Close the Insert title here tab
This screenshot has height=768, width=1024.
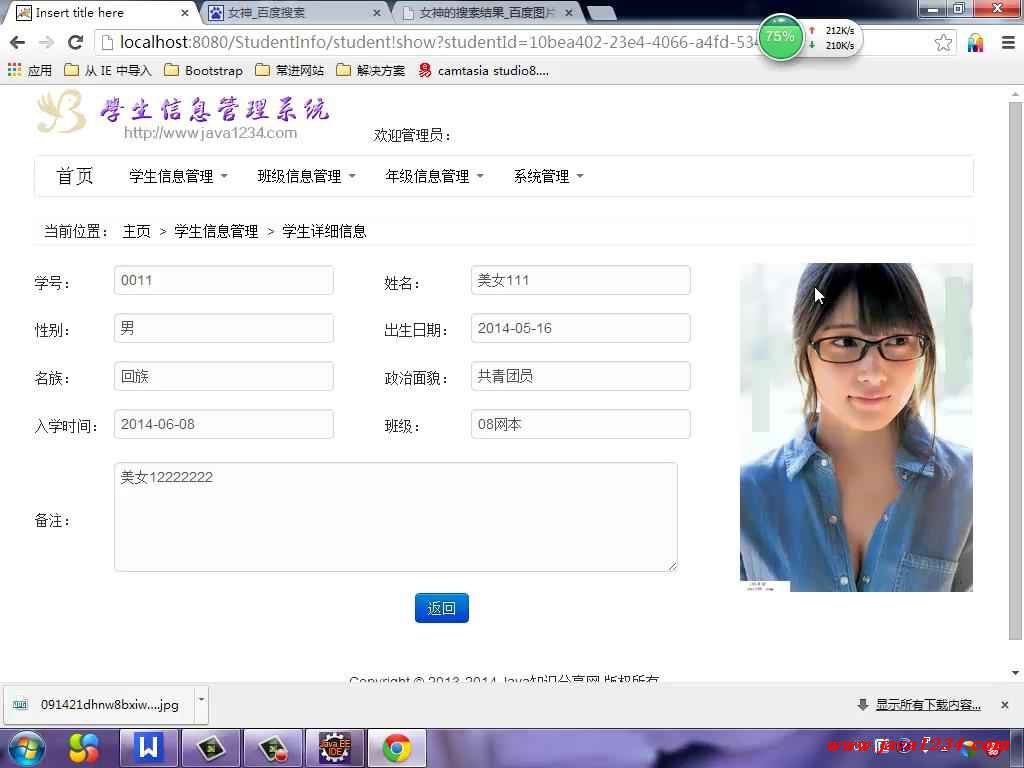point(185,12)
